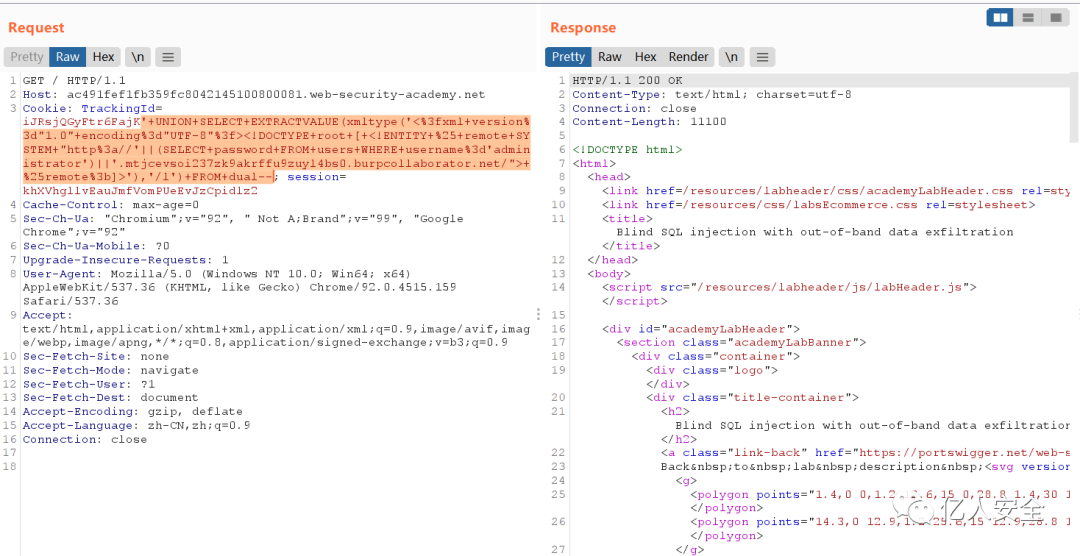
Task: Click the Sec-Ch-Ua header line
Action: [243, 225]
